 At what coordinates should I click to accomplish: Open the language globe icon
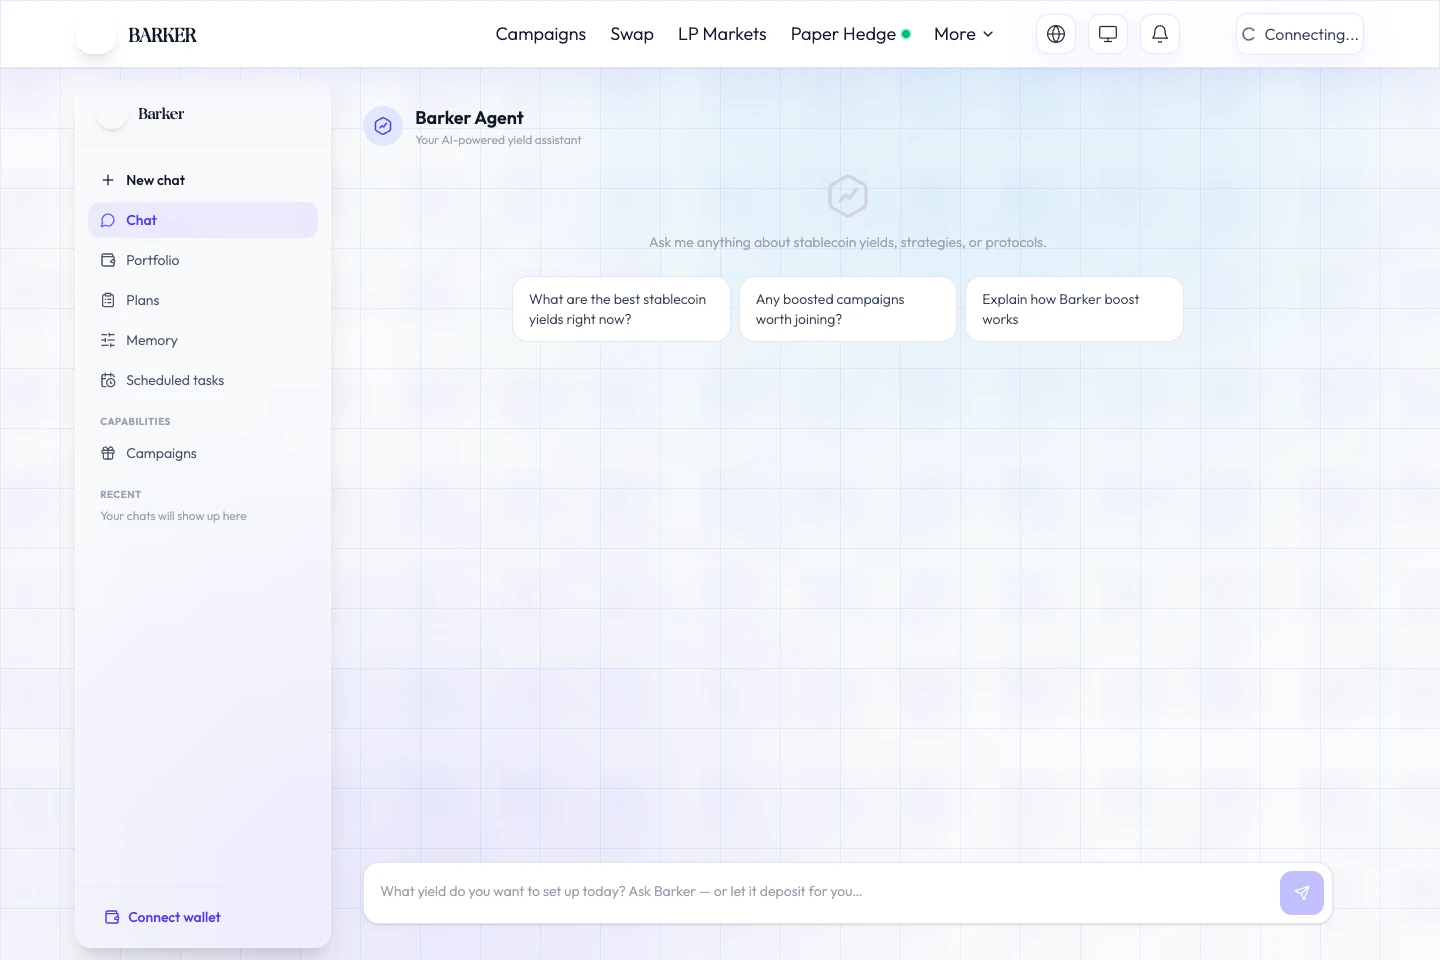click(1056, 34)
